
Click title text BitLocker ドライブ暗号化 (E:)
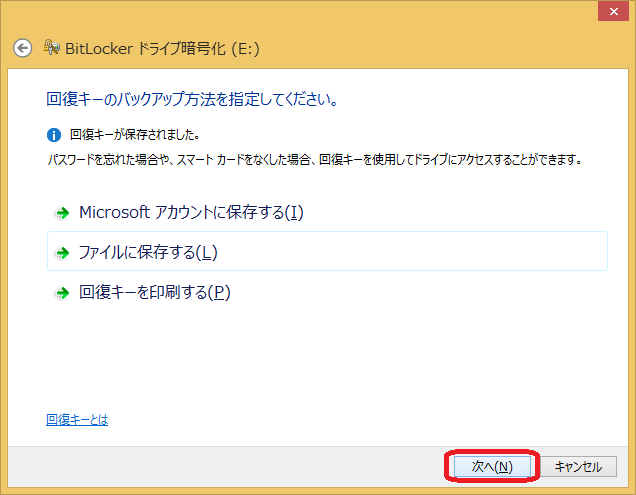pyautogui.click(x=162, y=49)
